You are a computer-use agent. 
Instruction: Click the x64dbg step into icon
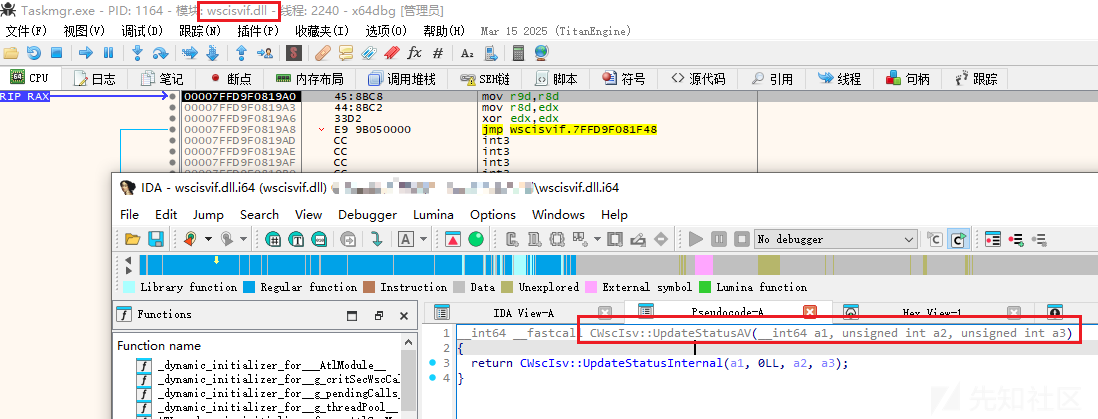point(138,53)
